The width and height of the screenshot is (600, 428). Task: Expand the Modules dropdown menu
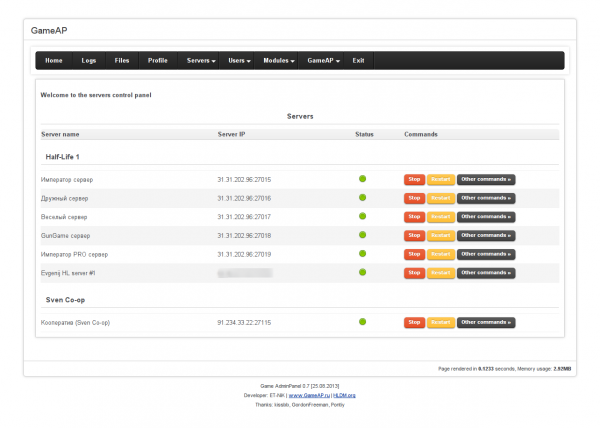(279, 60)
